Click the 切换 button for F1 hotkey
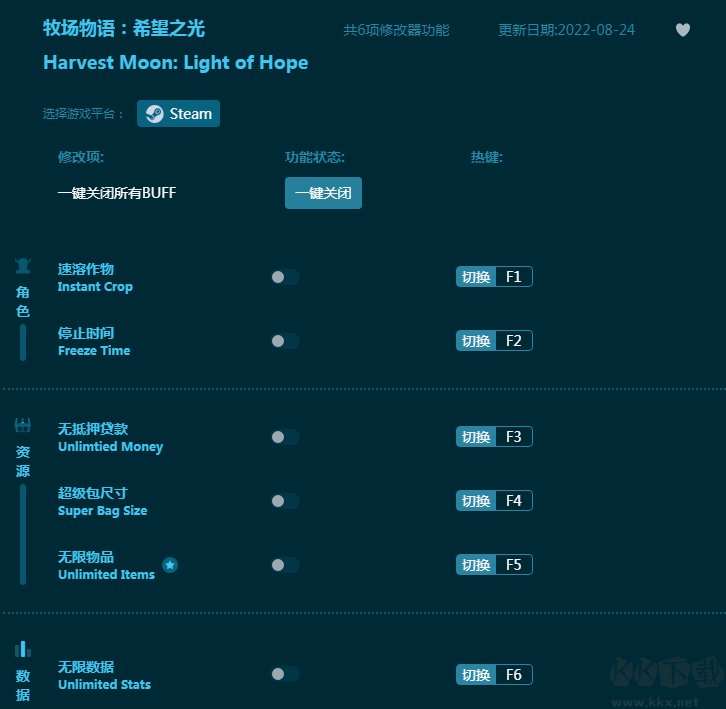Viewport: 726px width, 709px height. coord(476,277)
